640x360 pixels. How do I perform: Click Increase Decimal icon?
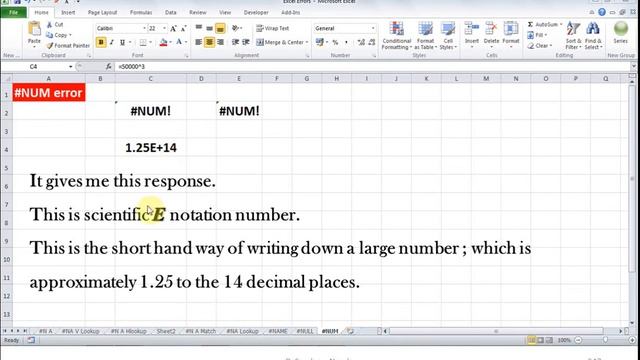point(361,42)
